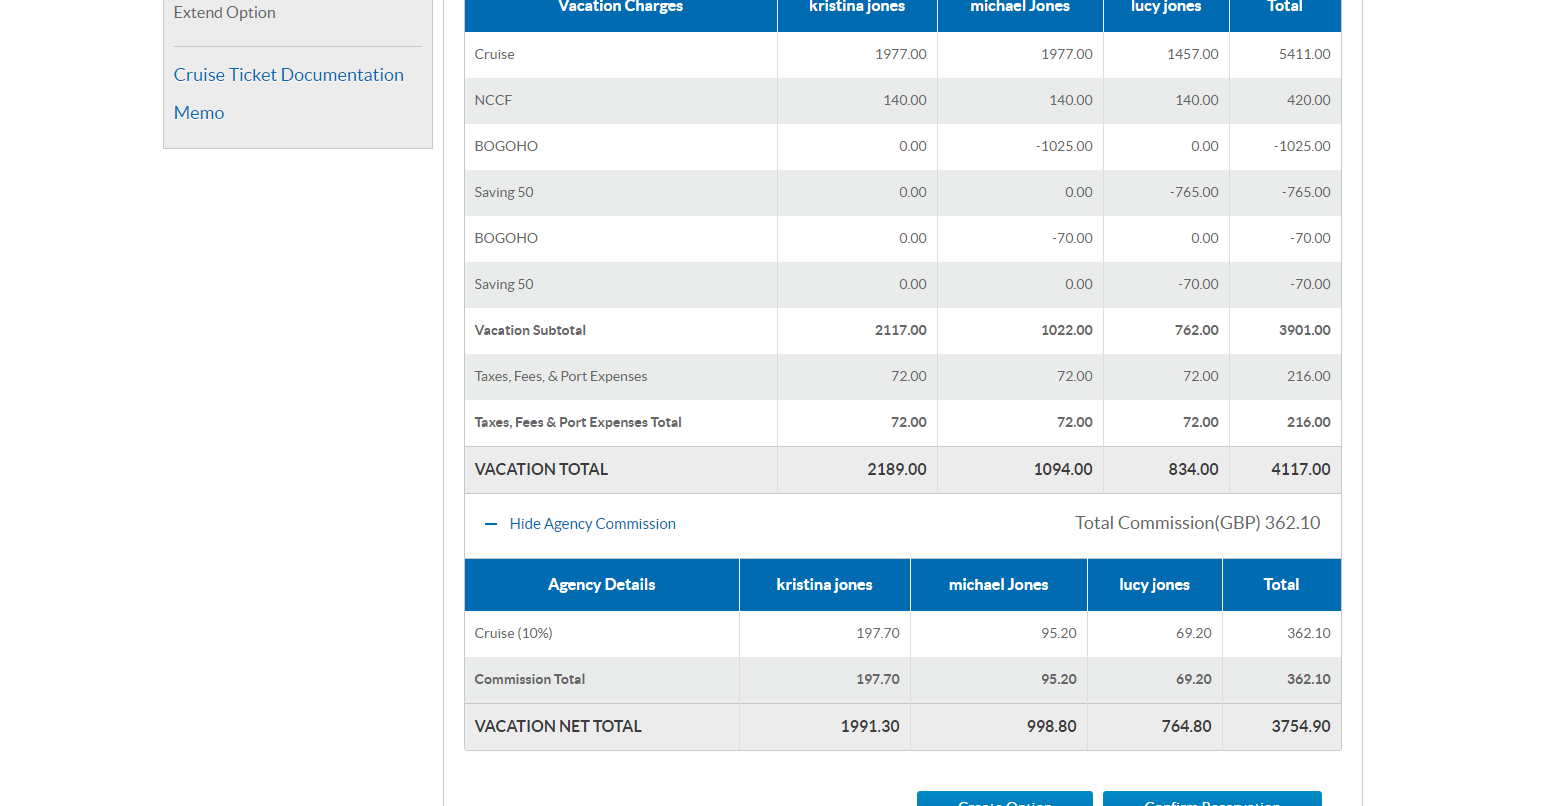Click the Taxes, Fees, & Port Expenses label
Screen dimensions: 1550x806
tap(561, 377)
